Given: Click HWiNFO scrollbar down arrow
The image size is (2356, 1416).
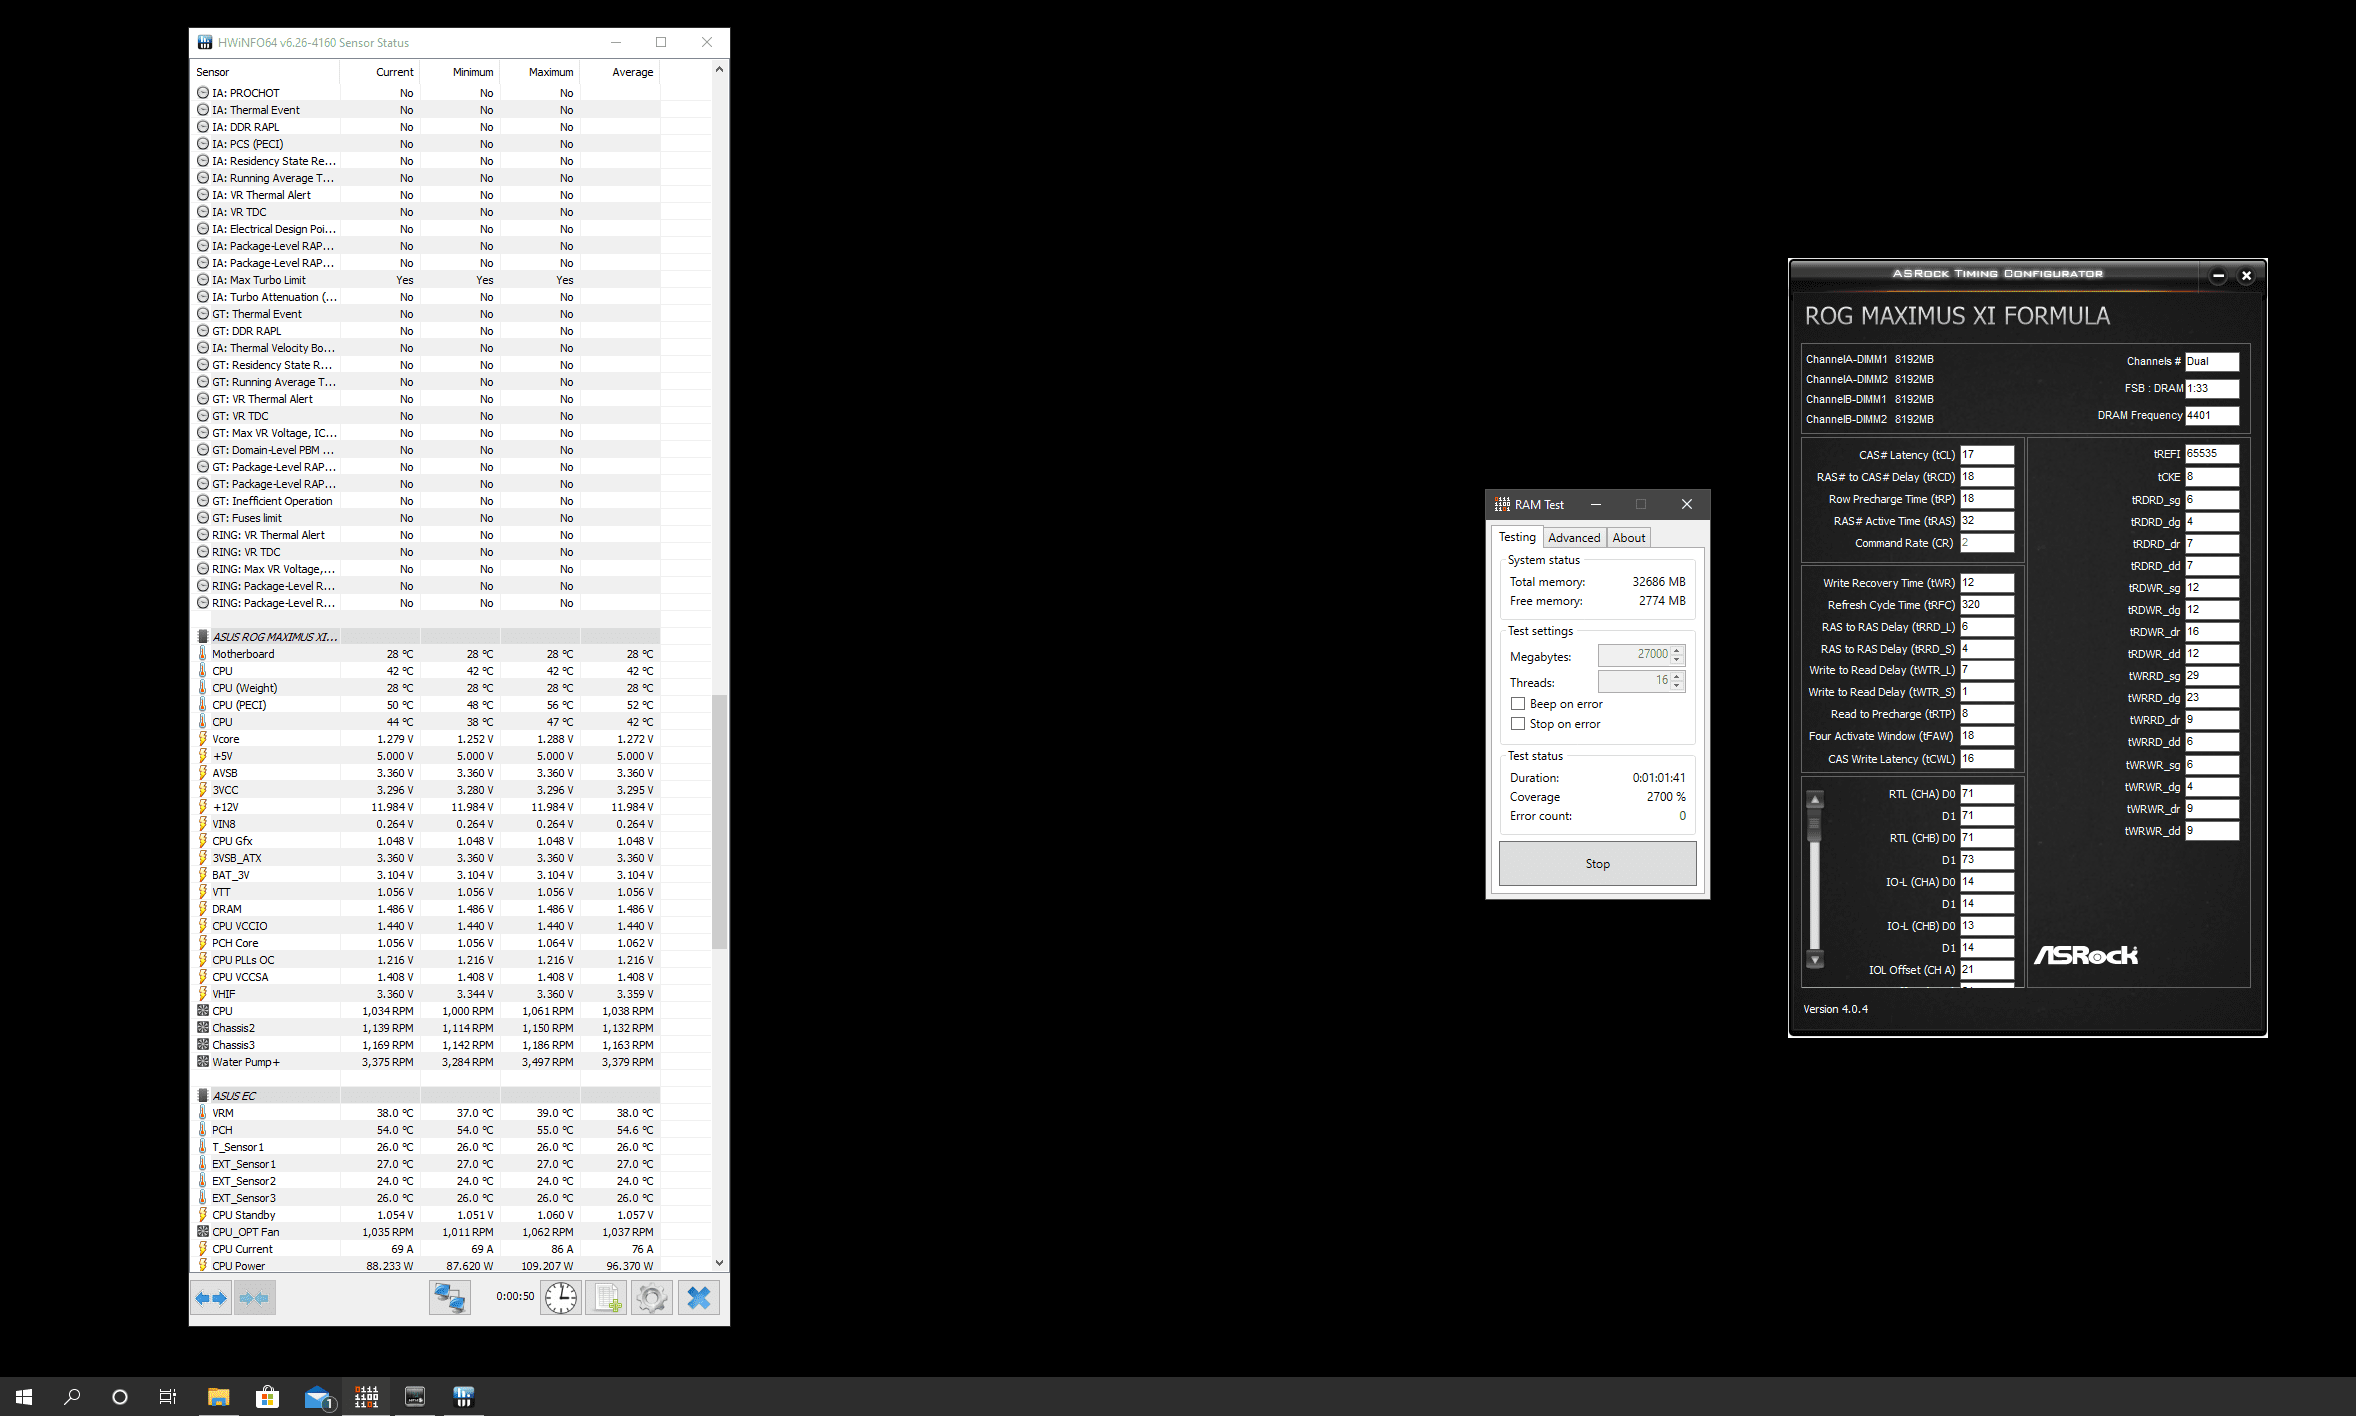Looking at the screenshot, I should click(719, 1263).
